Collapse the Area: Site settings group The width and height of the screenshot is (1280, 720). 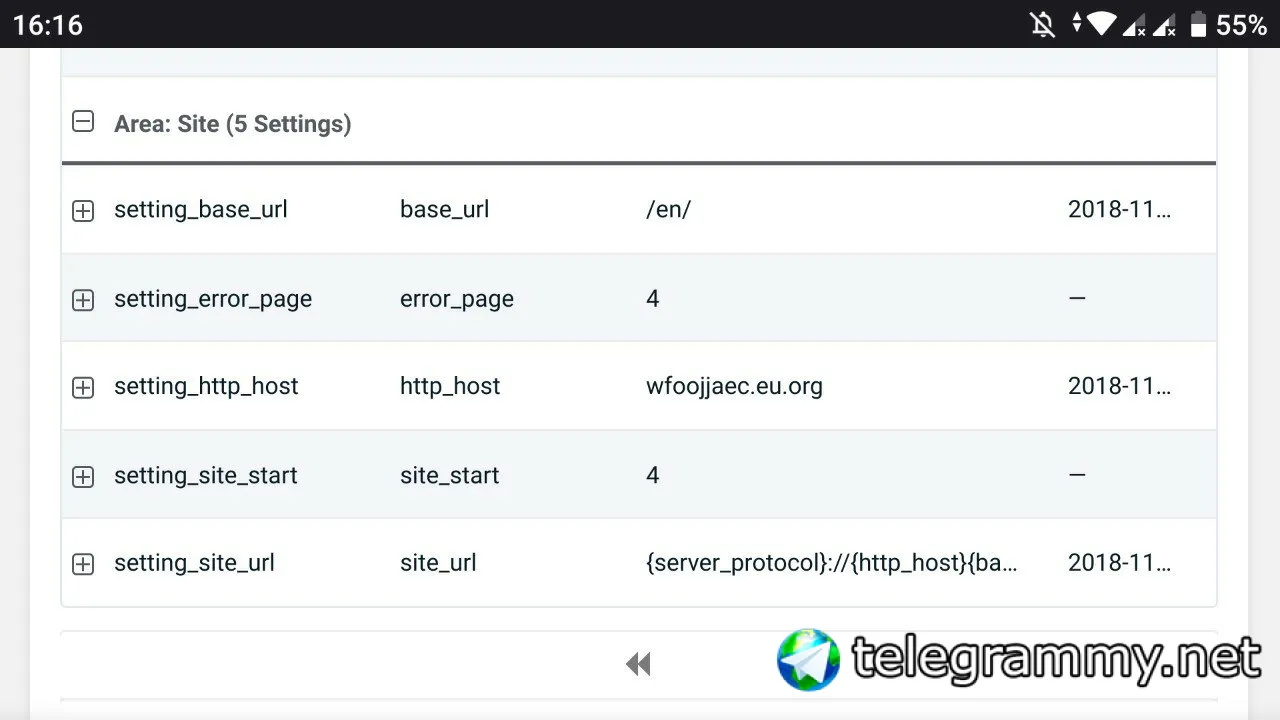tap(83, 122)
